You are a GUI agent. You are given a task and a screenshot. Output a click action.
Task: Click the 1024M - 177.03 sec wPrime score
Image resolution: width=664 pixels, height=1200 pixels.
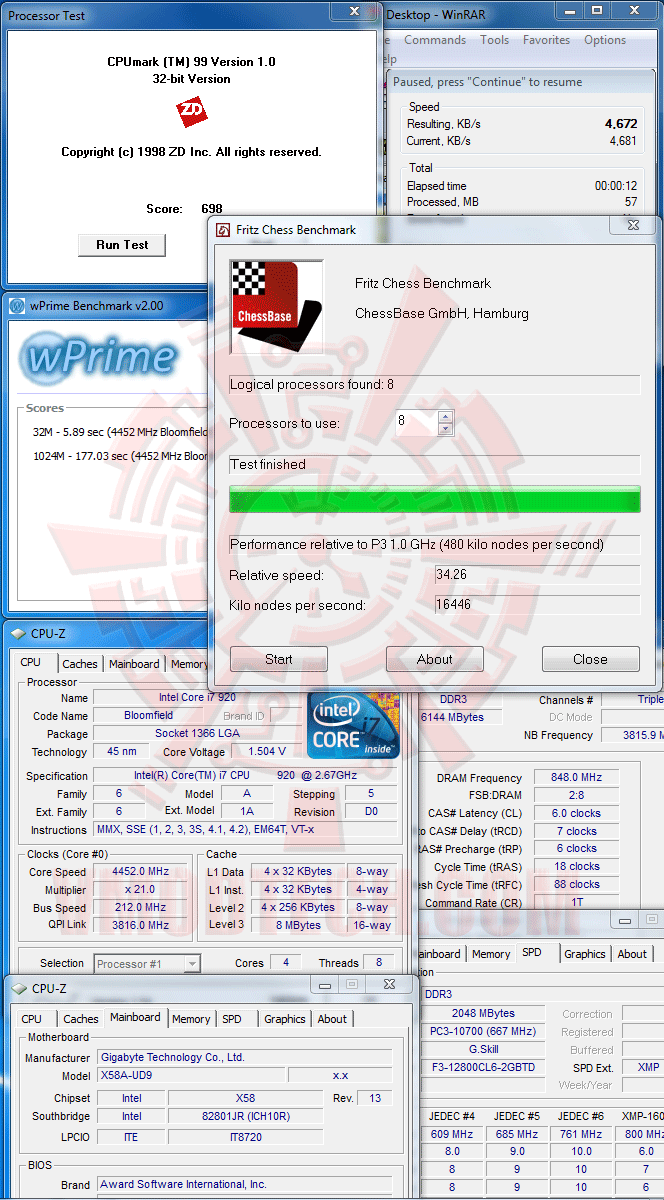click(120, 456)
